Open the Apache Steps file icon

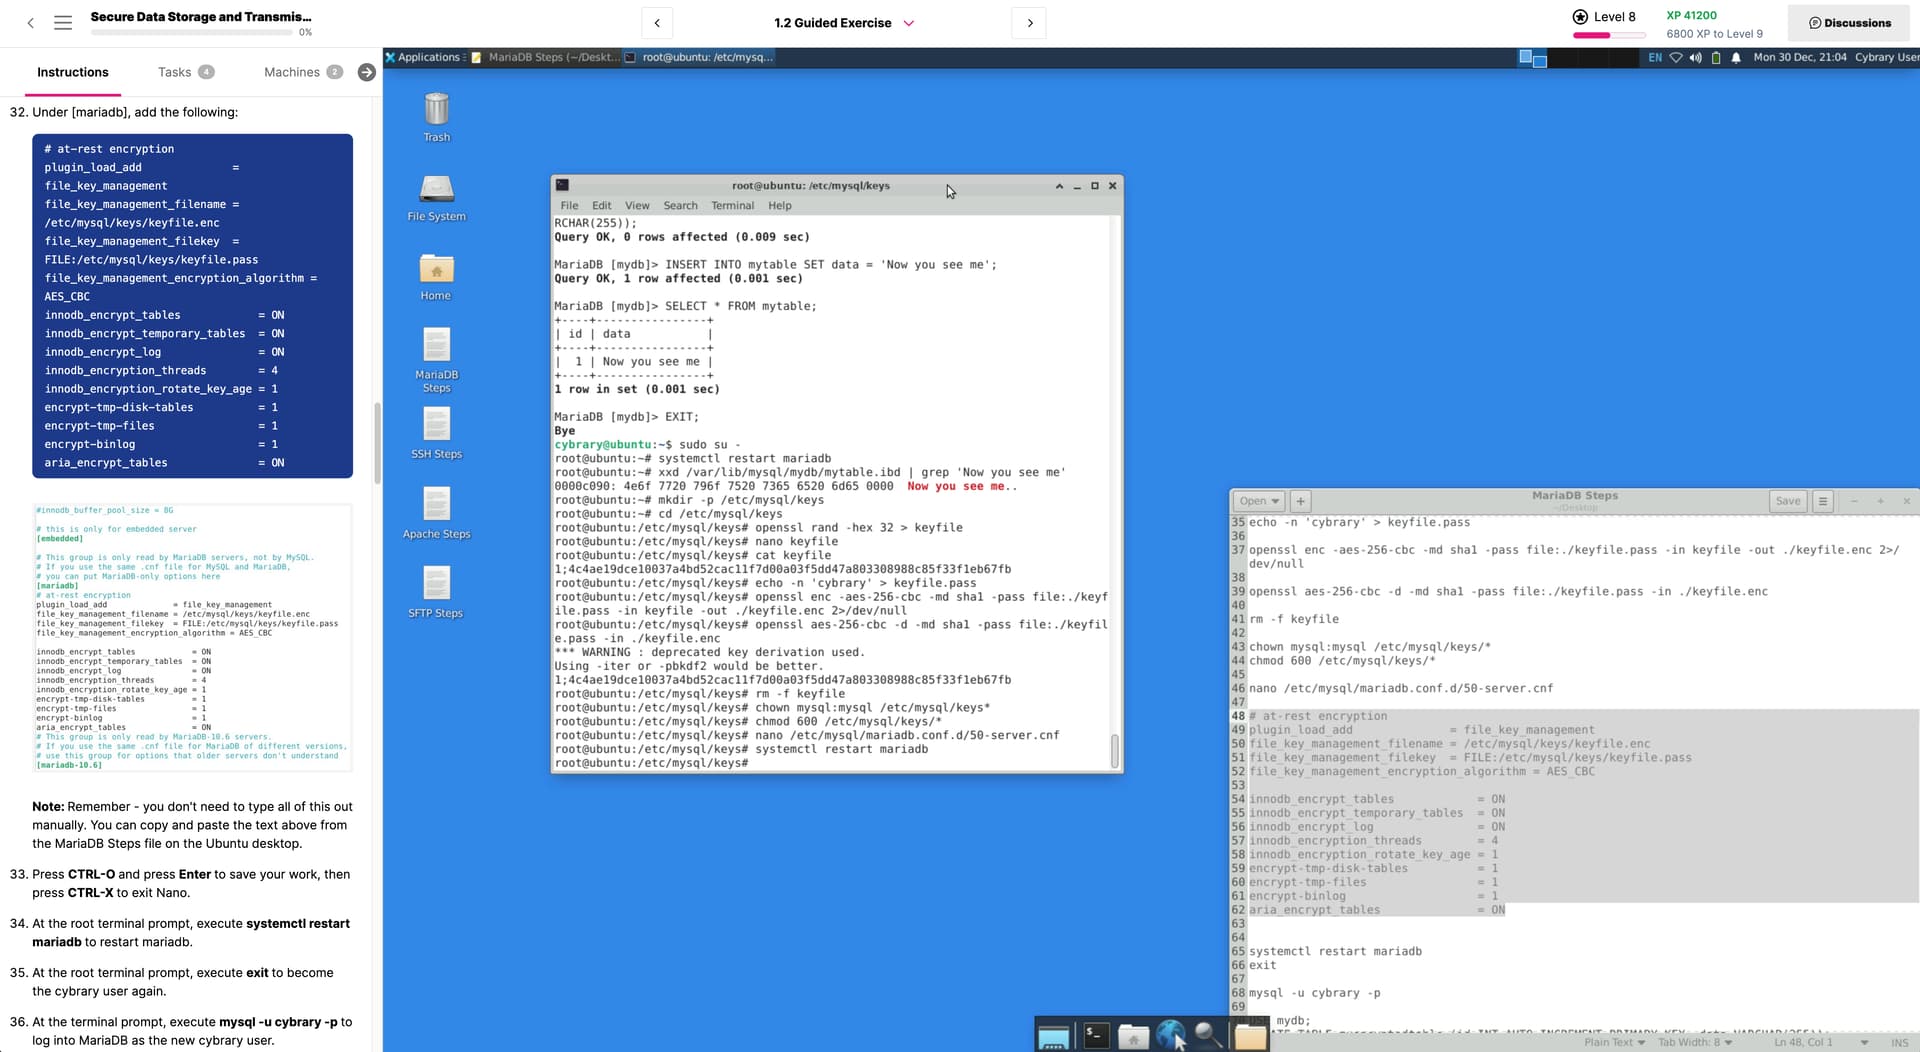point(436,505)
